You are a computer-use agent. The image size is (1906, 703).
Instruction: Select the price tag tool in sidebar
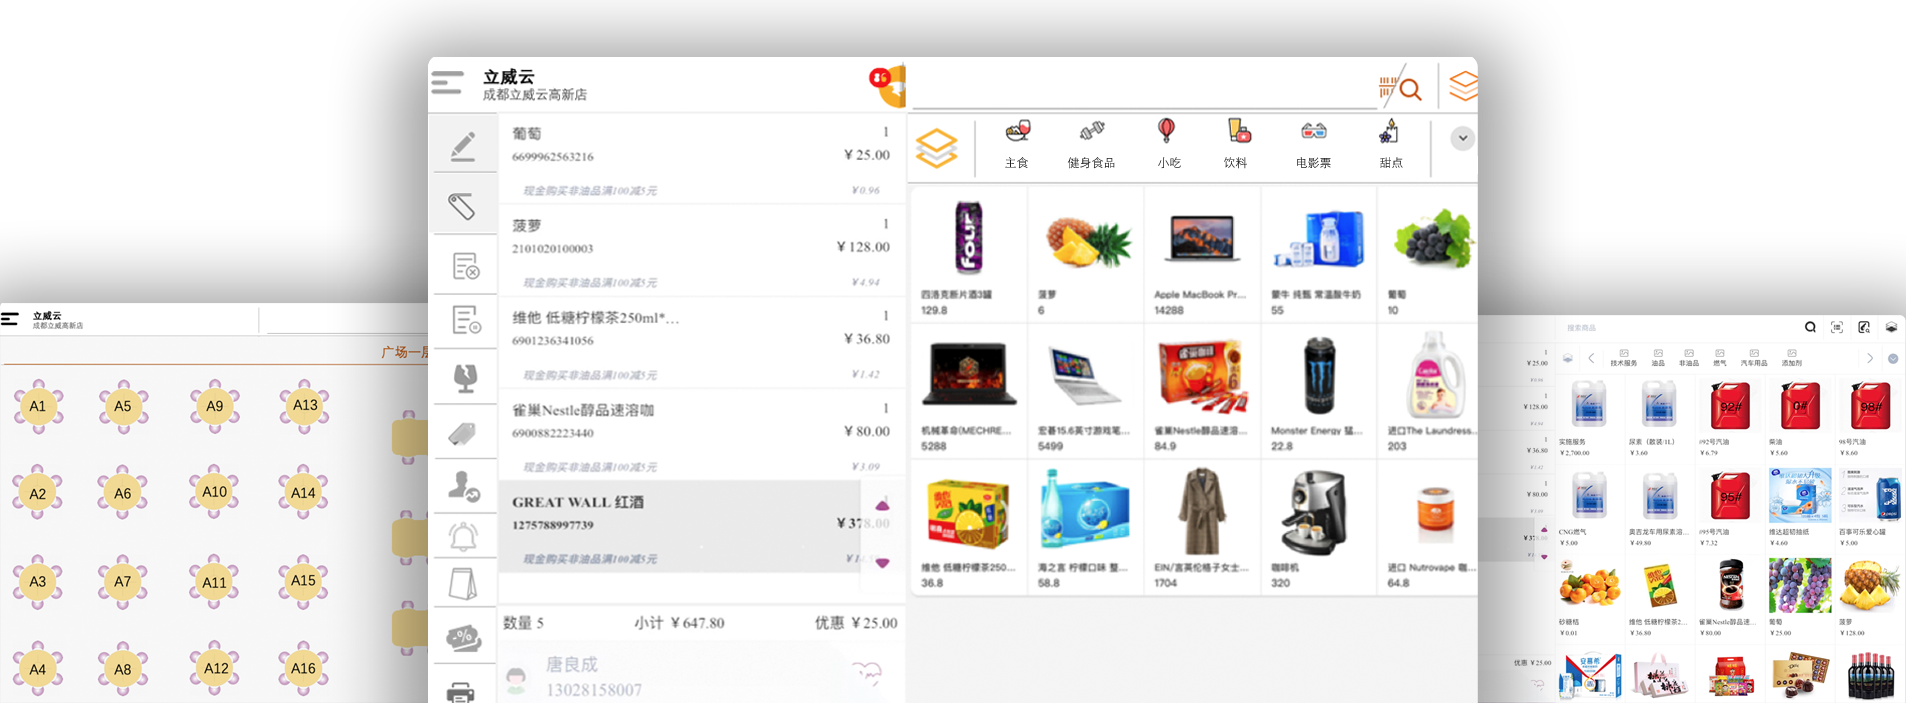tap(463, 206)
